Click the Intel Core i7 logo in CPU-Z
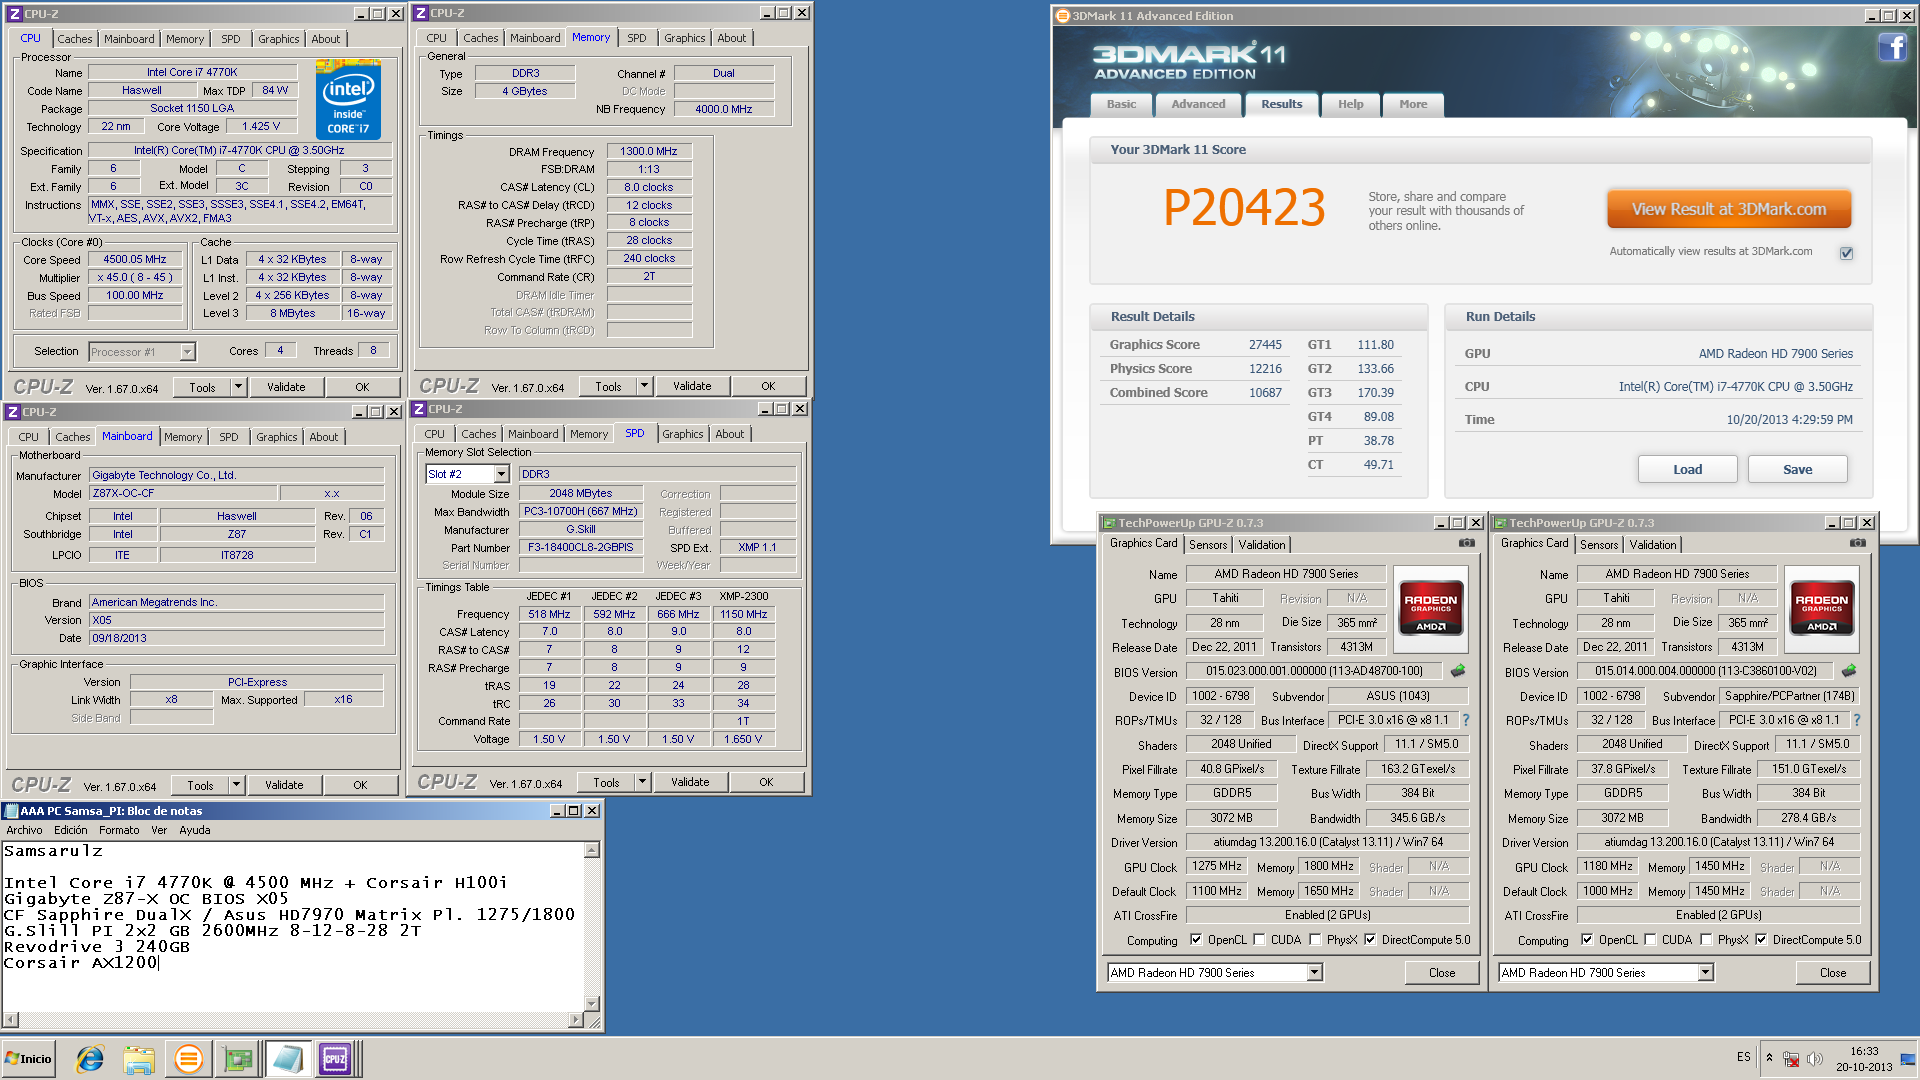This screenshot has height=1080, width=1920. tap(348, 99)
